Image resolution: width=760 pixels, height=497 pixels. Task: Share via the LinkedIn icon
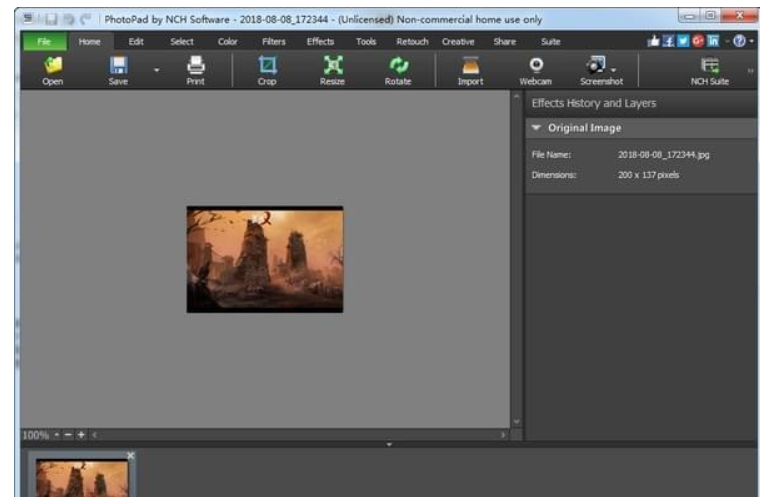pyautogui.click(x=713, y=41)
